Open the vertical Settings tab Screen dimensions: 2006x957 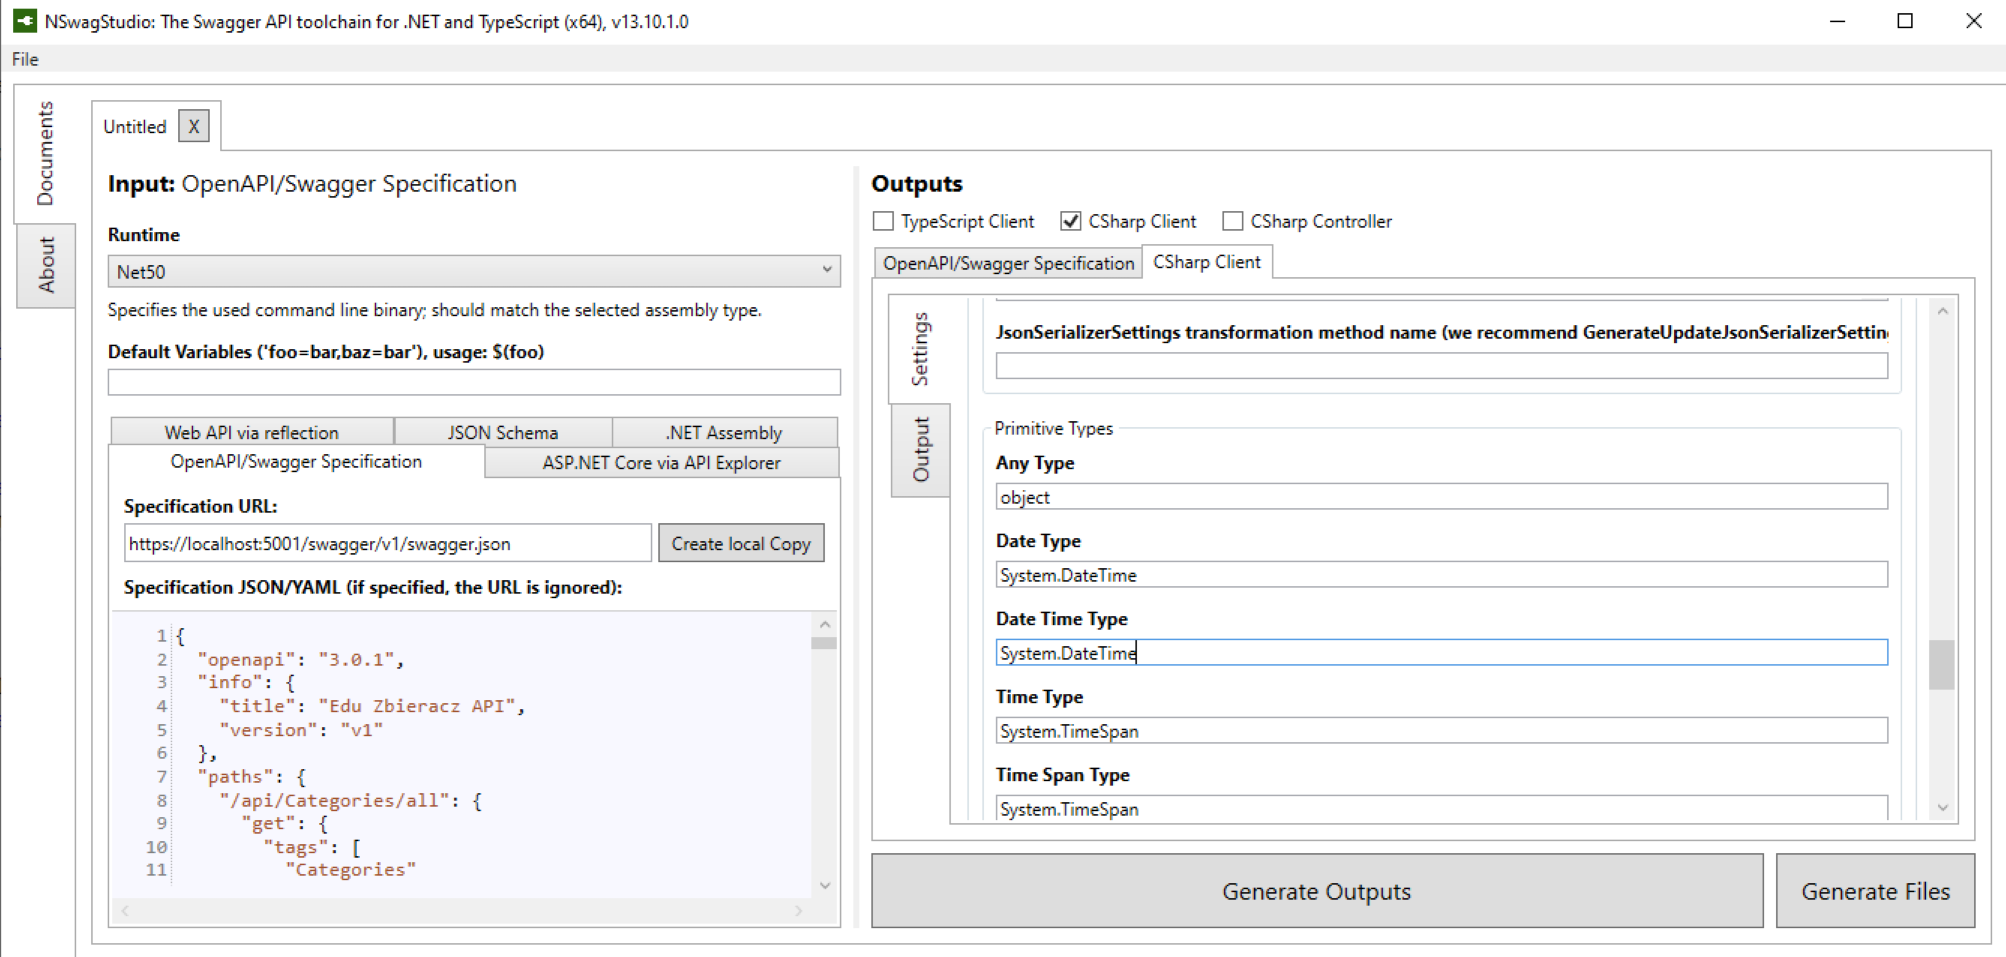(920, 349)
